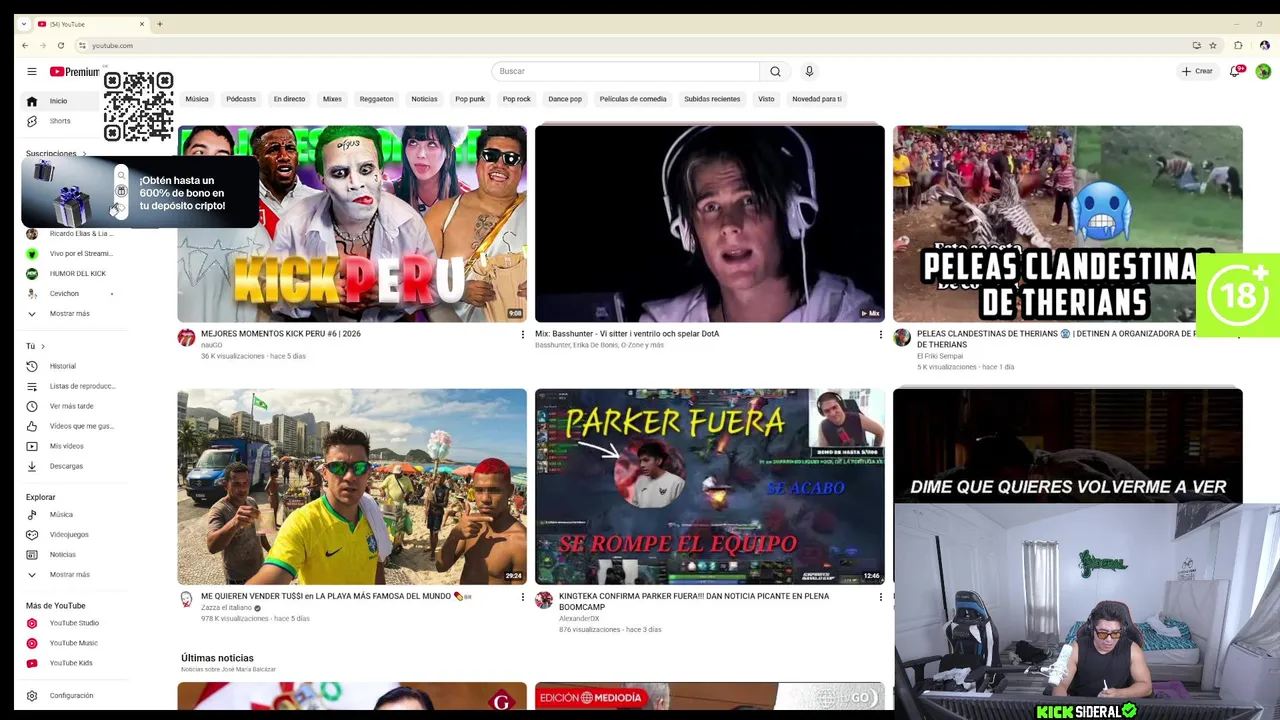Viewport: 1280px width, 720px height.
Task: Play PARKER FUERA video thumbnail
Action: (x=710, y=486)
